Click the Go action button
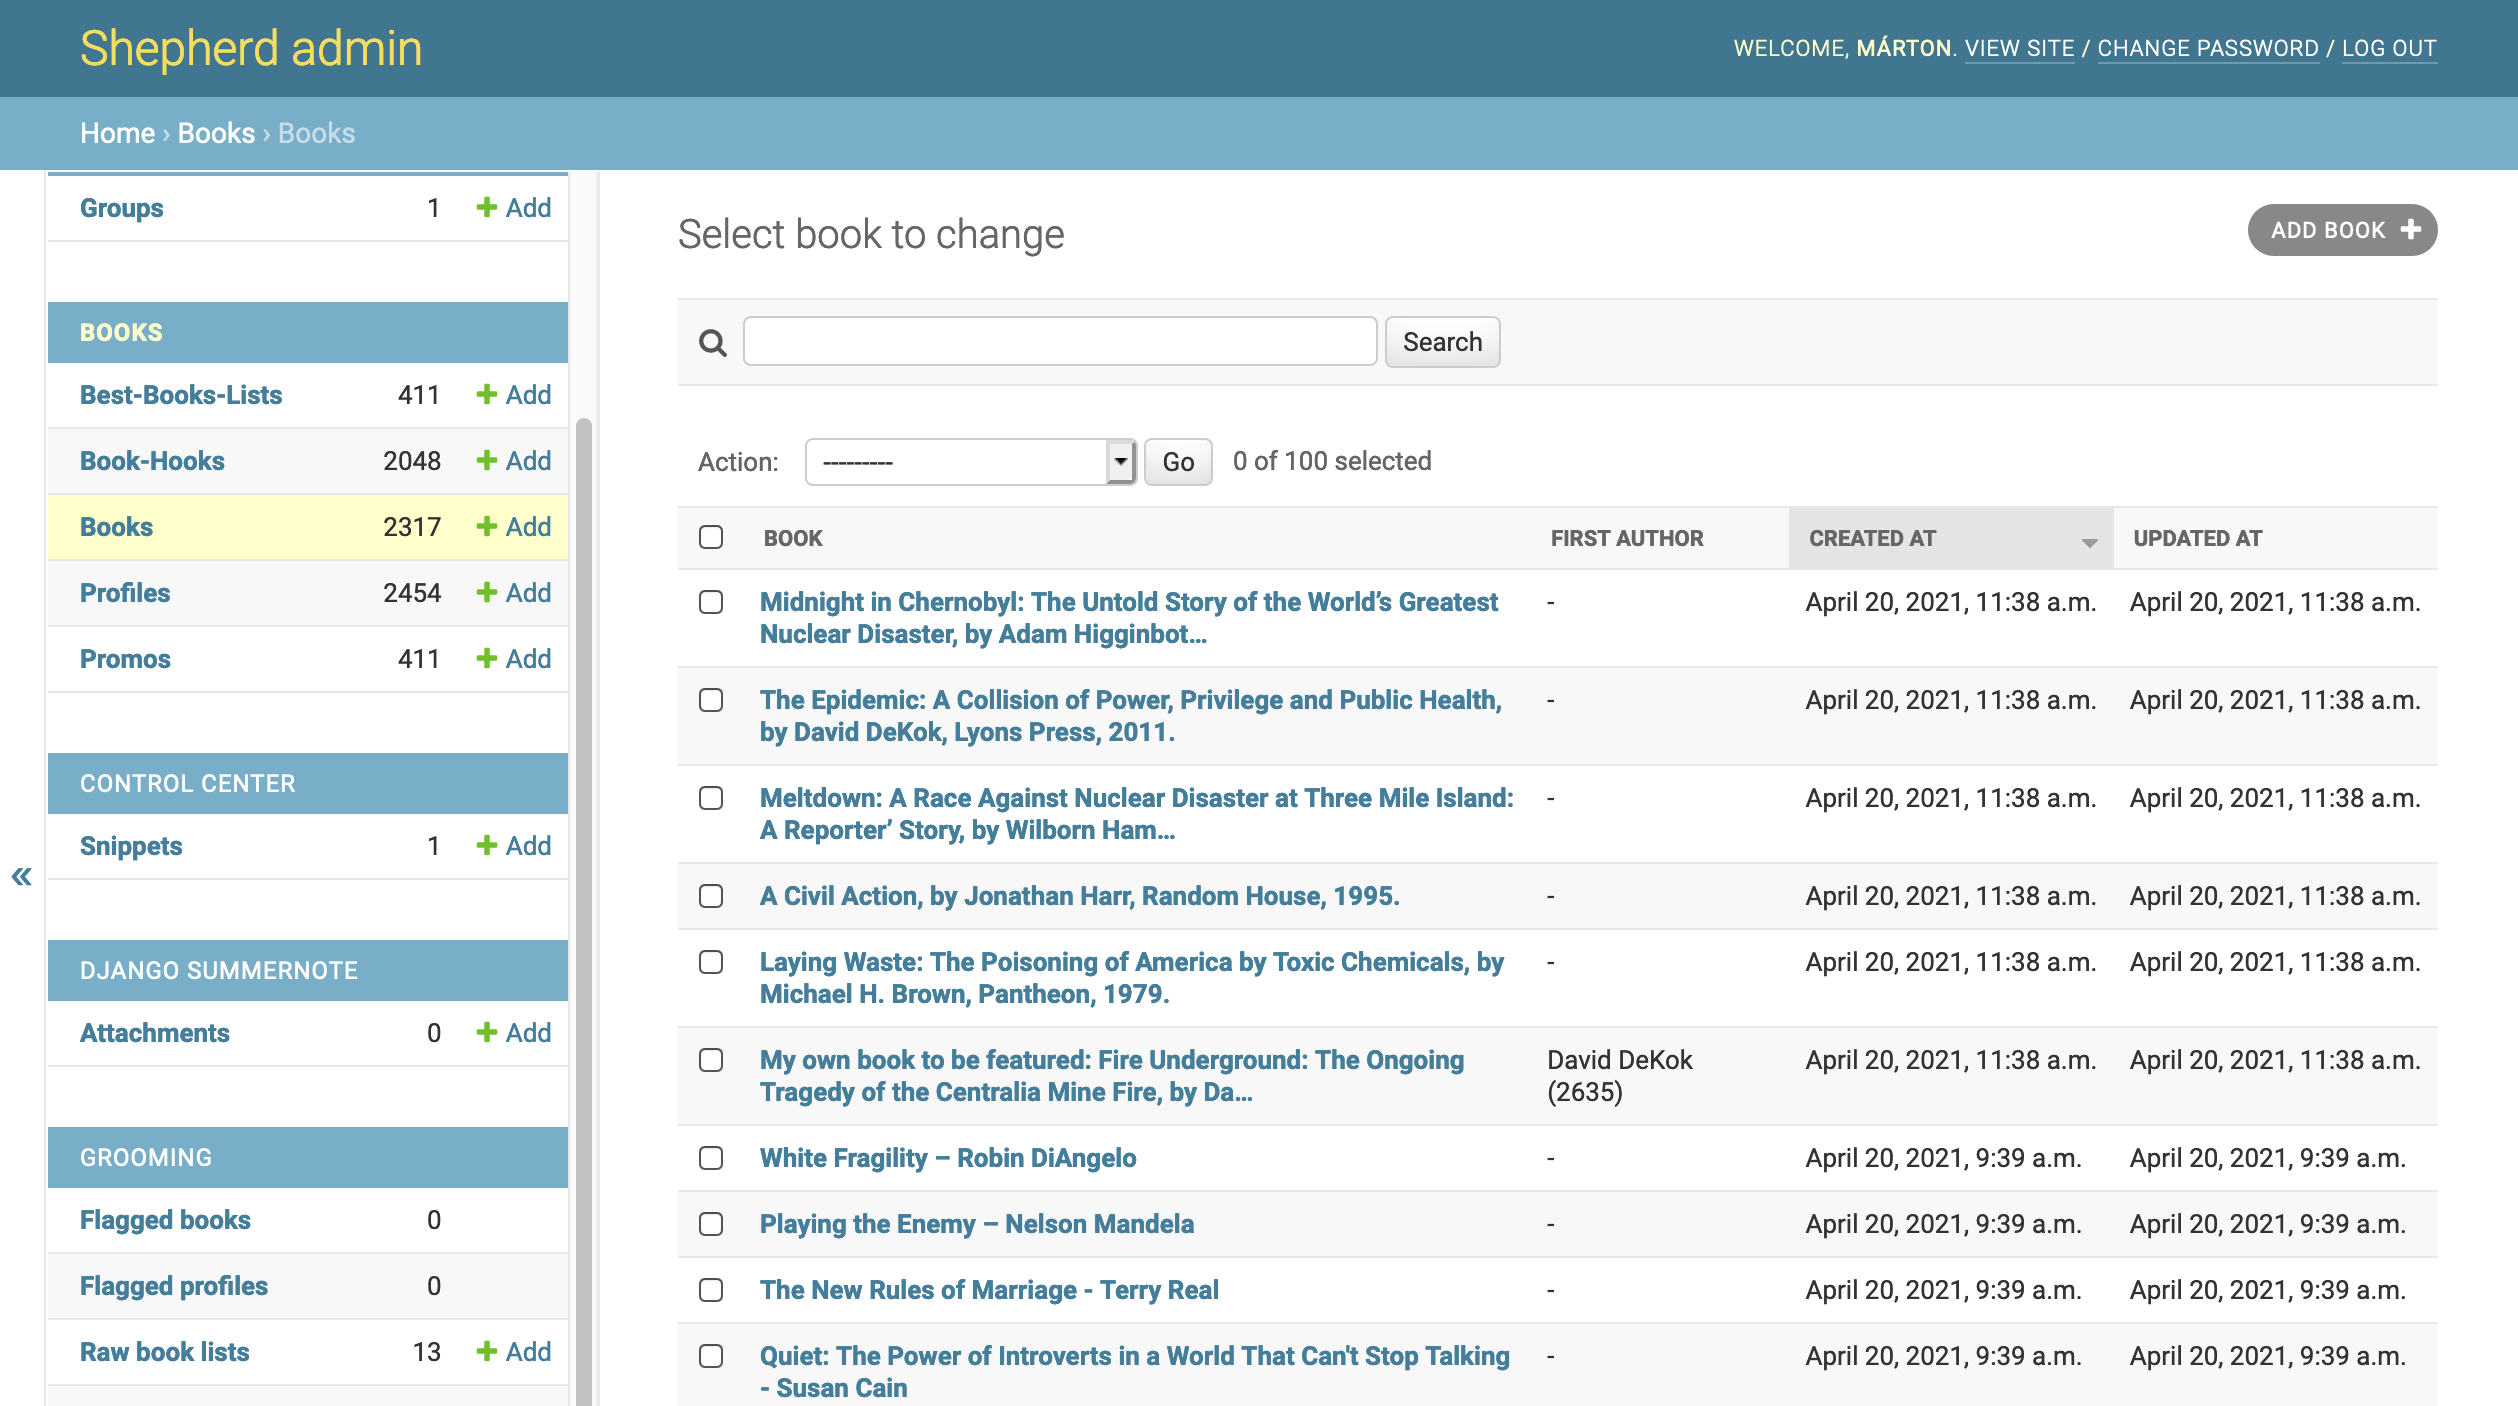2518x1406 pixels. coord(1176,462)
